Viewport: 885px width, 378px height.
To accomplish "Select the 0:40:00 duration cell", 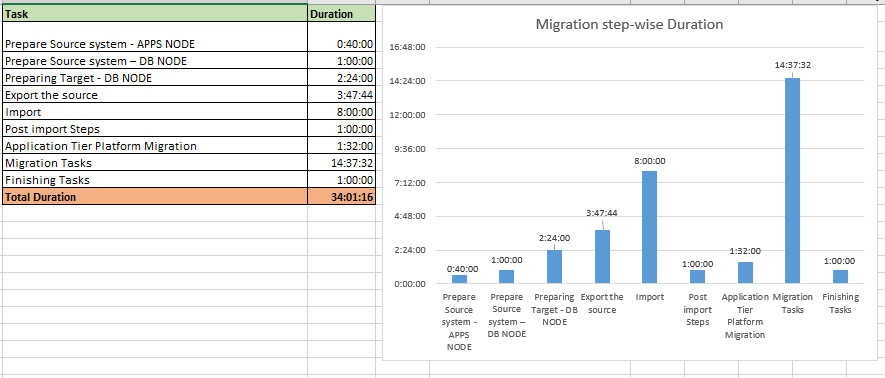I will tap(341, 38).
